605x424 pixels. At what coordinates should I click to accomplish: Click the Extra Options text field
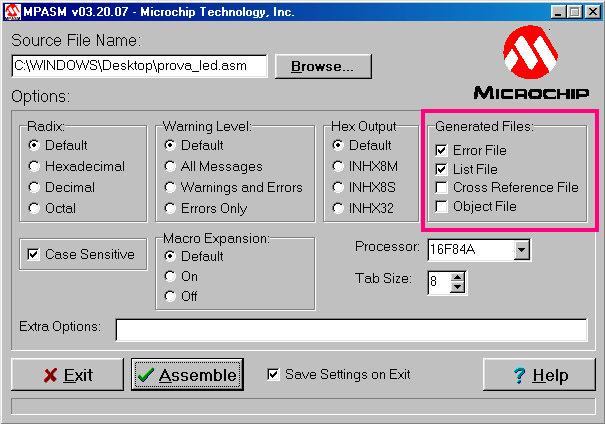pyautogui.click(x=352, y=330)
